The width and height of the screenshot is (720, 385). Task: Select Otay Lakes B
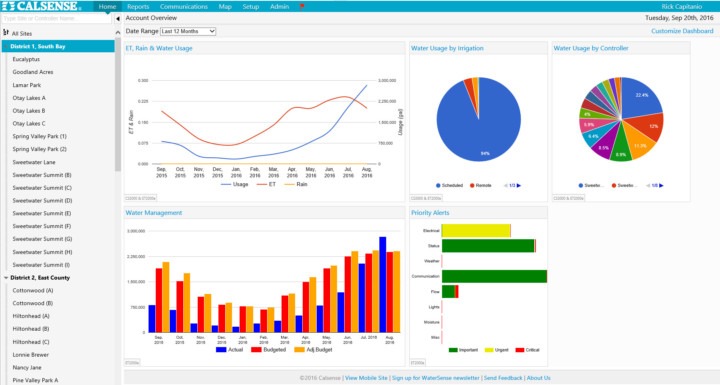[29, 111]
